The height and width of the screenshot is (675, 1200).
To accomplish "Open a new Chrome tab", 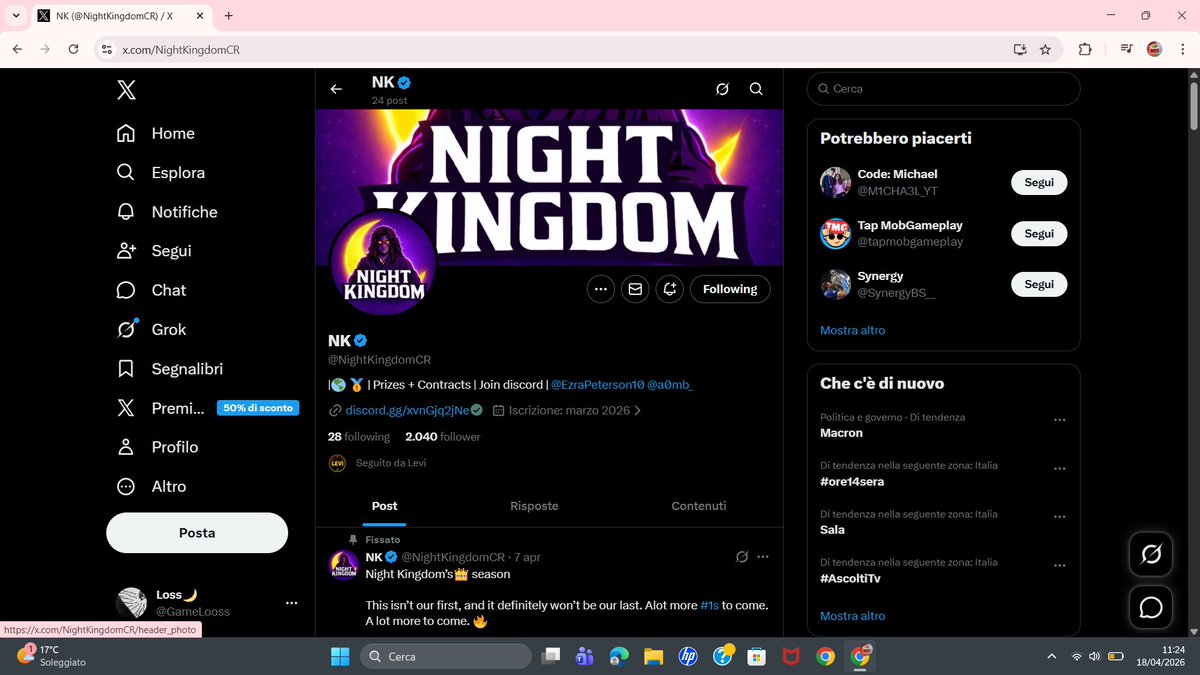I will pos(229,16).
